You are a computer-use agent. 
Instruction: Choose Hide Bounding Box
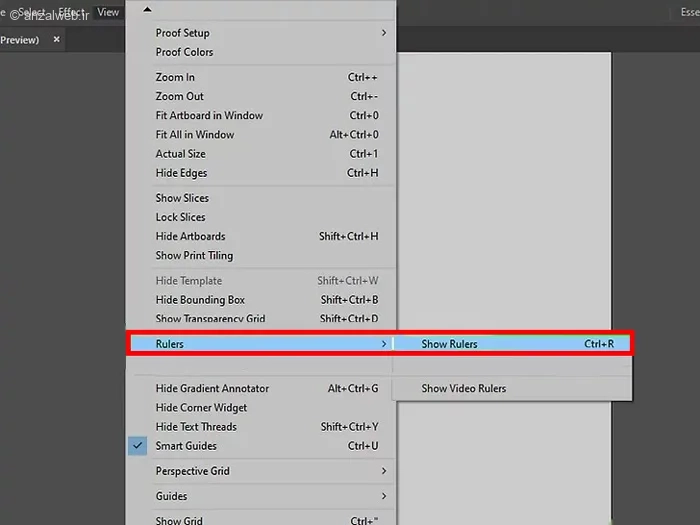point(200,300)
